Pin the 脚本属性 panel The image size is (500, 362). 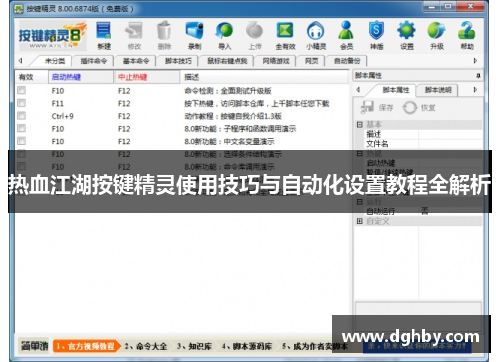tap(478, 76)
